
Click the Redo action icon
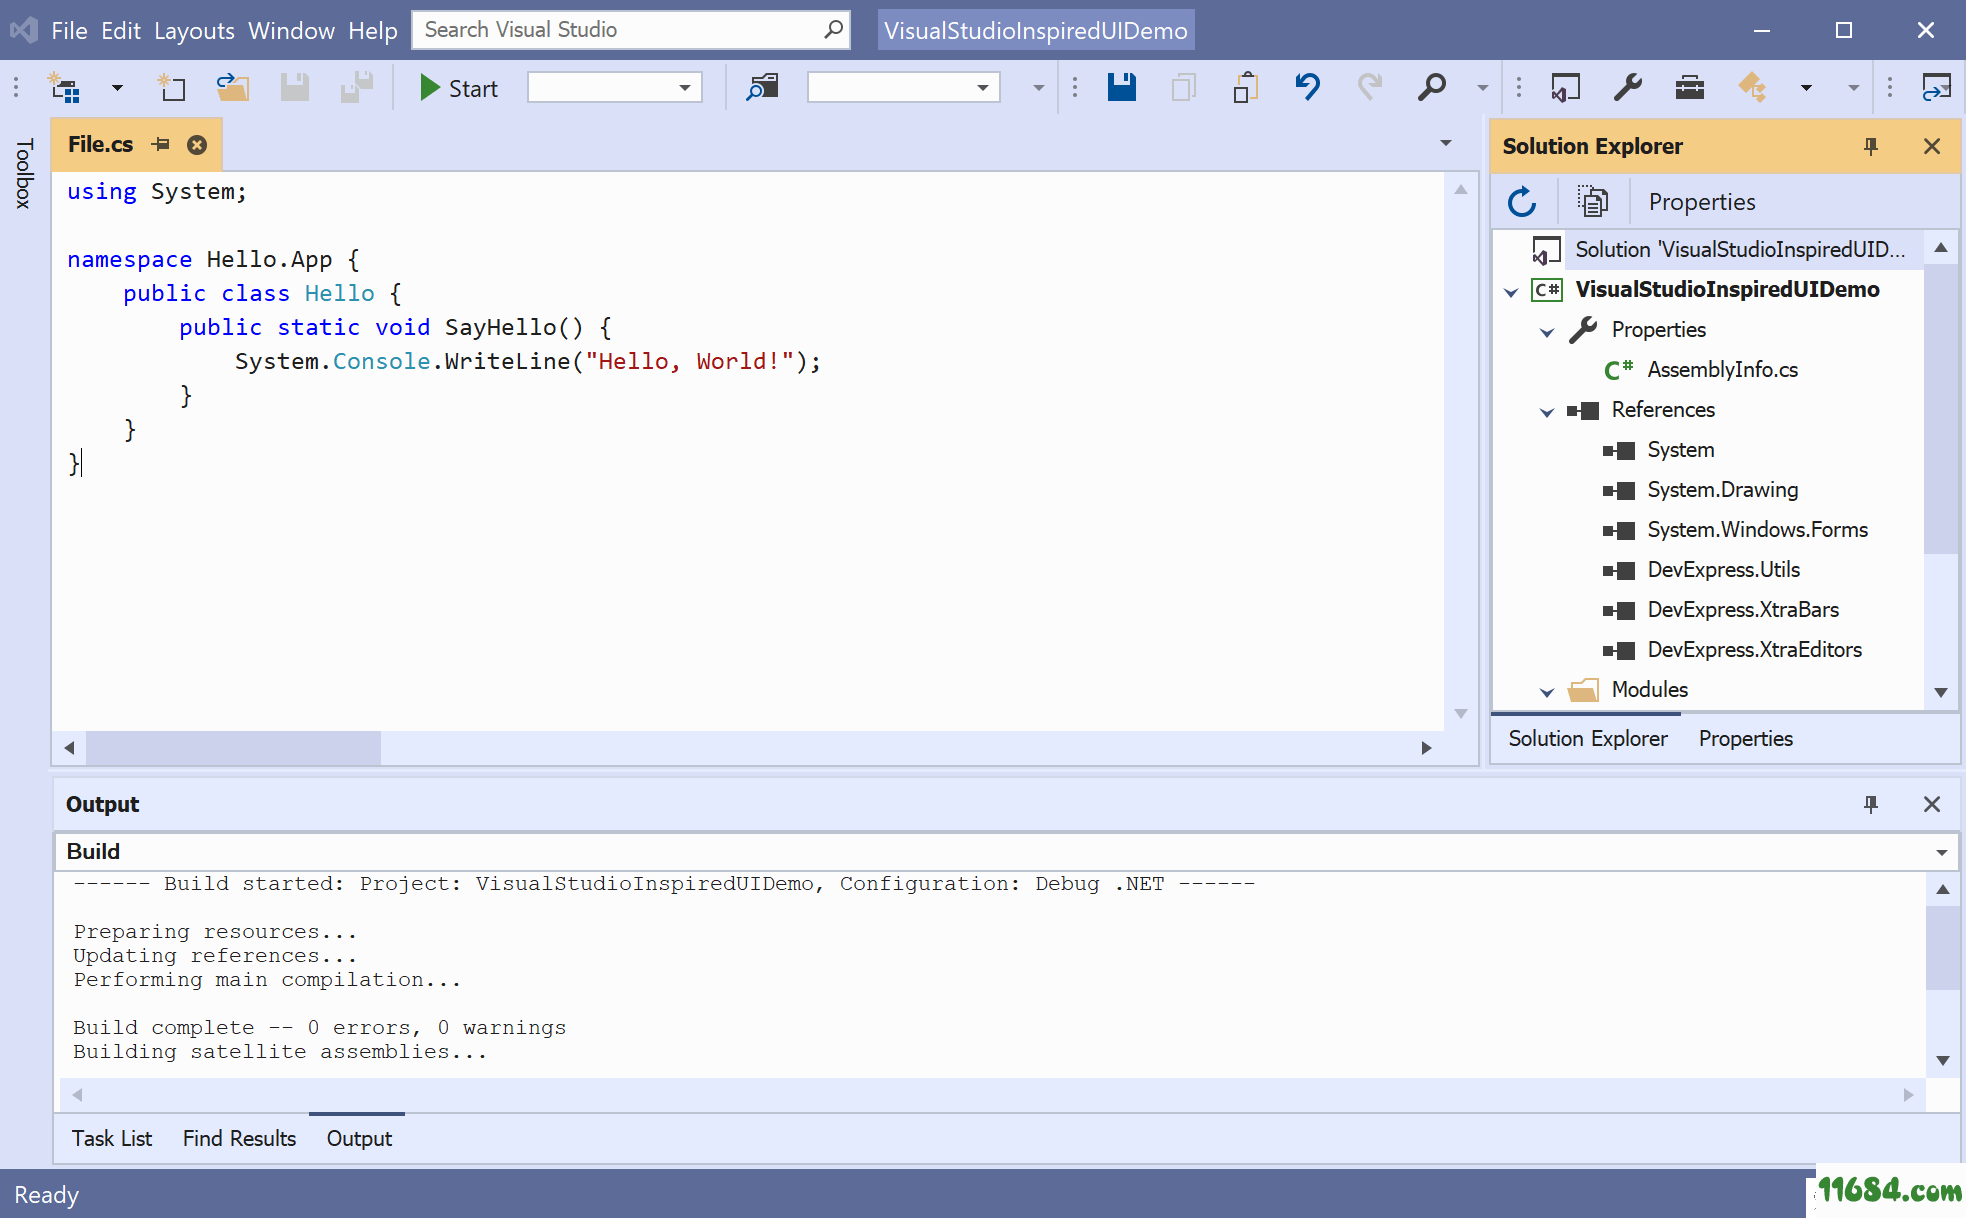(1369, 89)
